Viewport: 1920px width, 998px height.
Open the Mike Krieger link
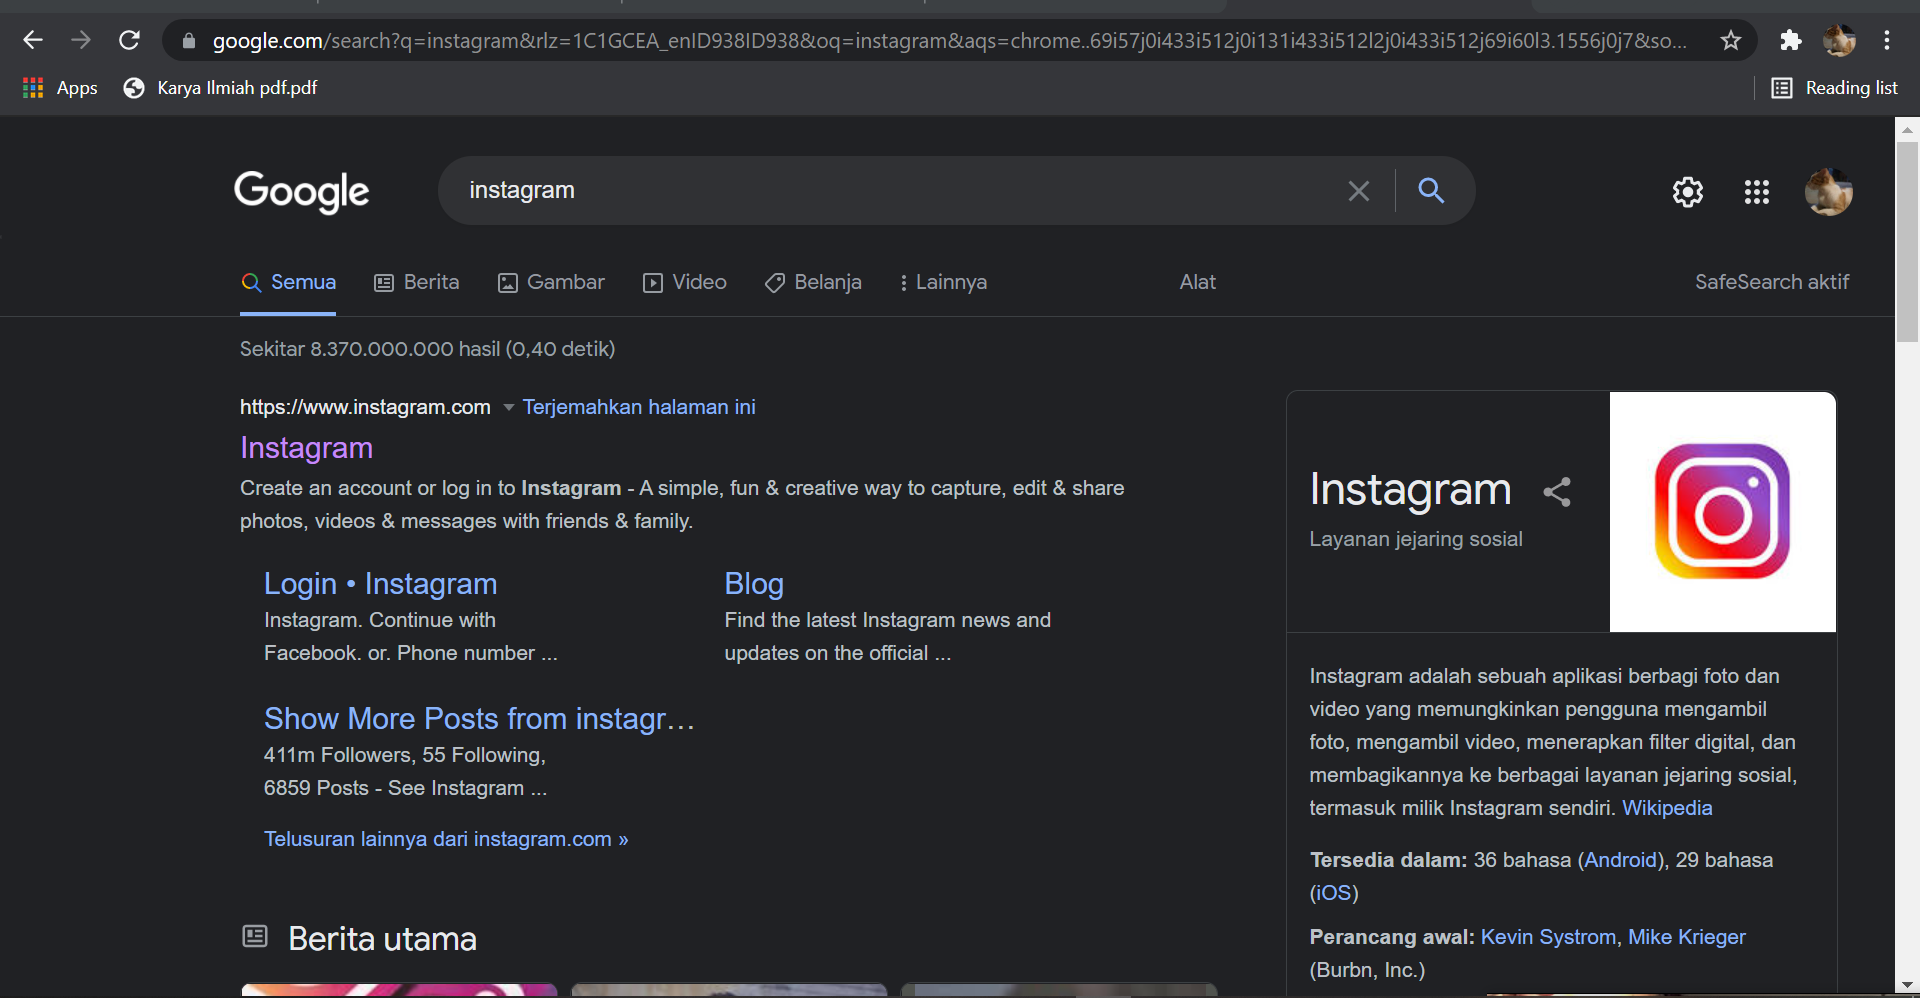click(x=1686, y=937)
